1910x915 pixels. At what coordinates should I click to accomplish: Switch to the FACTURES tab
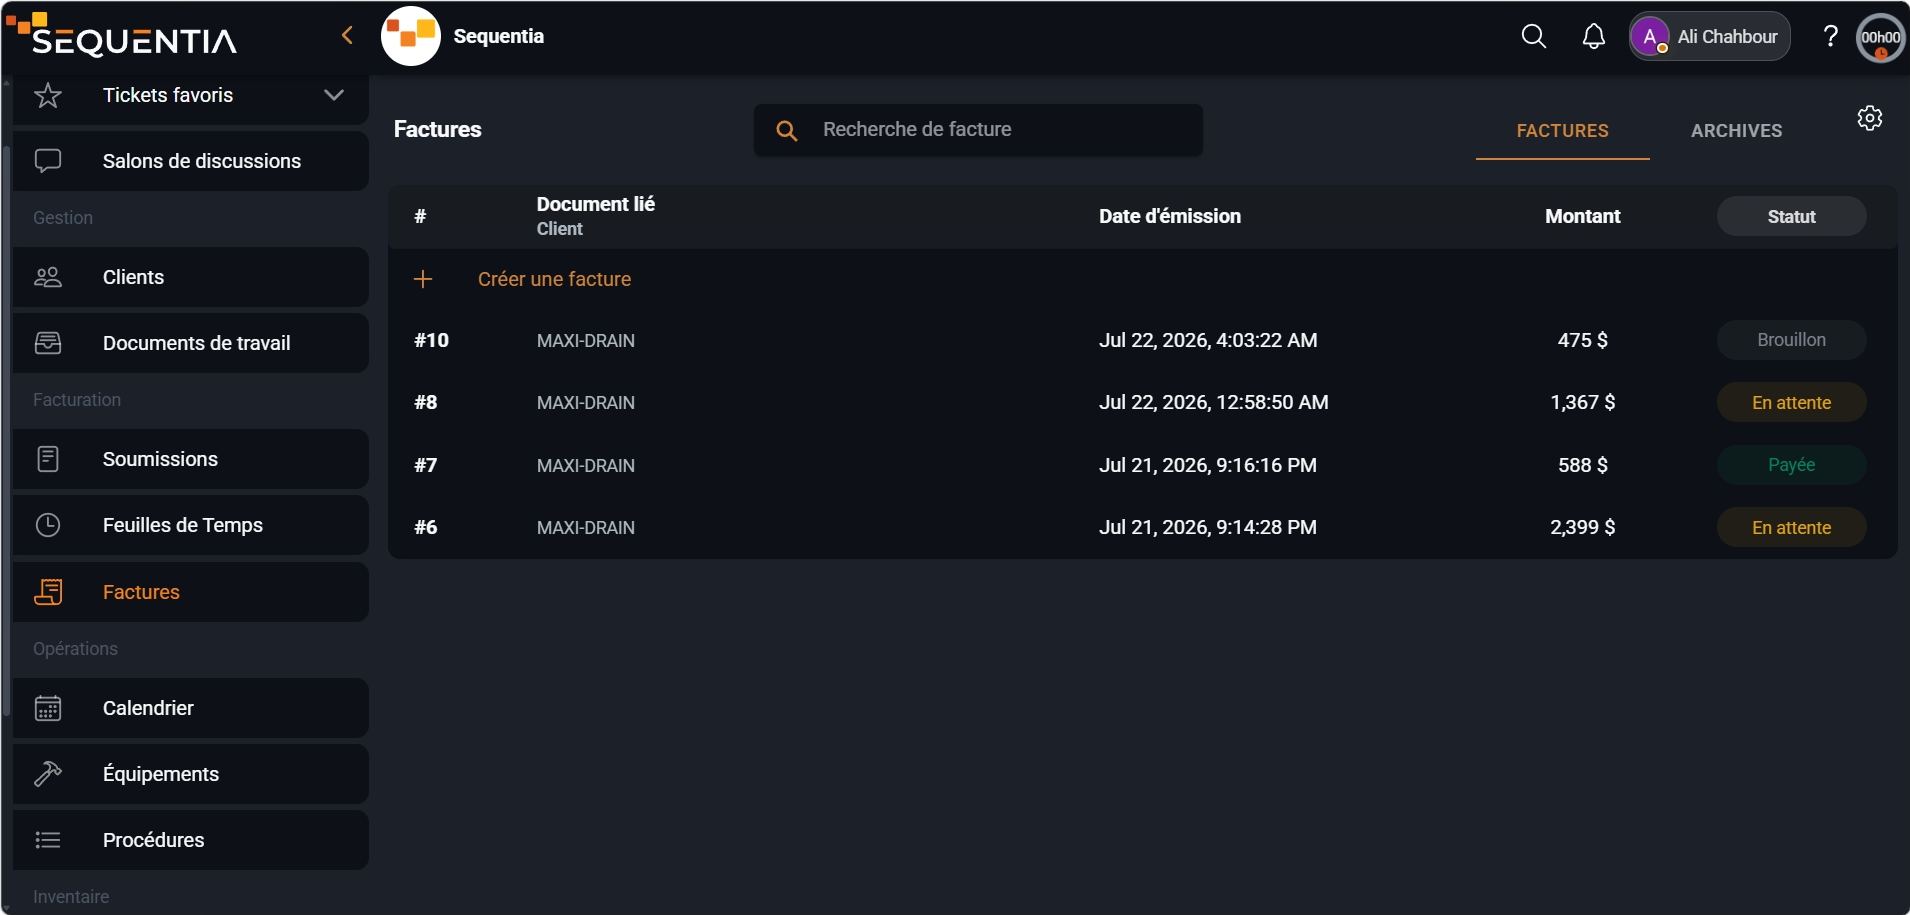(x=1562, y=131)
